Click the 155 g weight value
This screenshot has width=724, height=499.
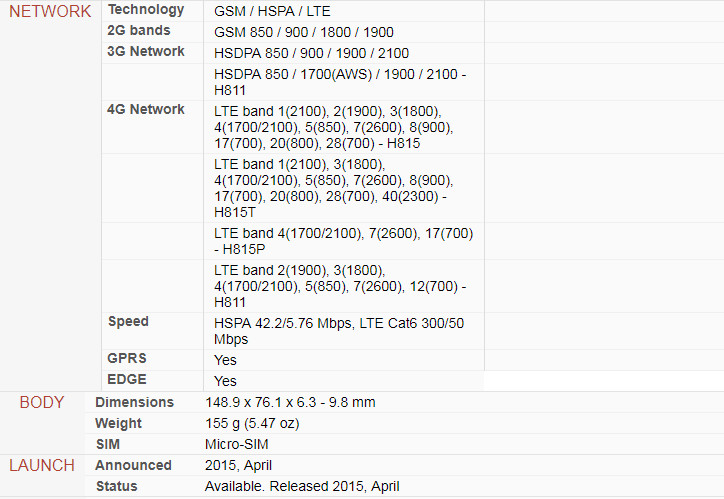252,423
